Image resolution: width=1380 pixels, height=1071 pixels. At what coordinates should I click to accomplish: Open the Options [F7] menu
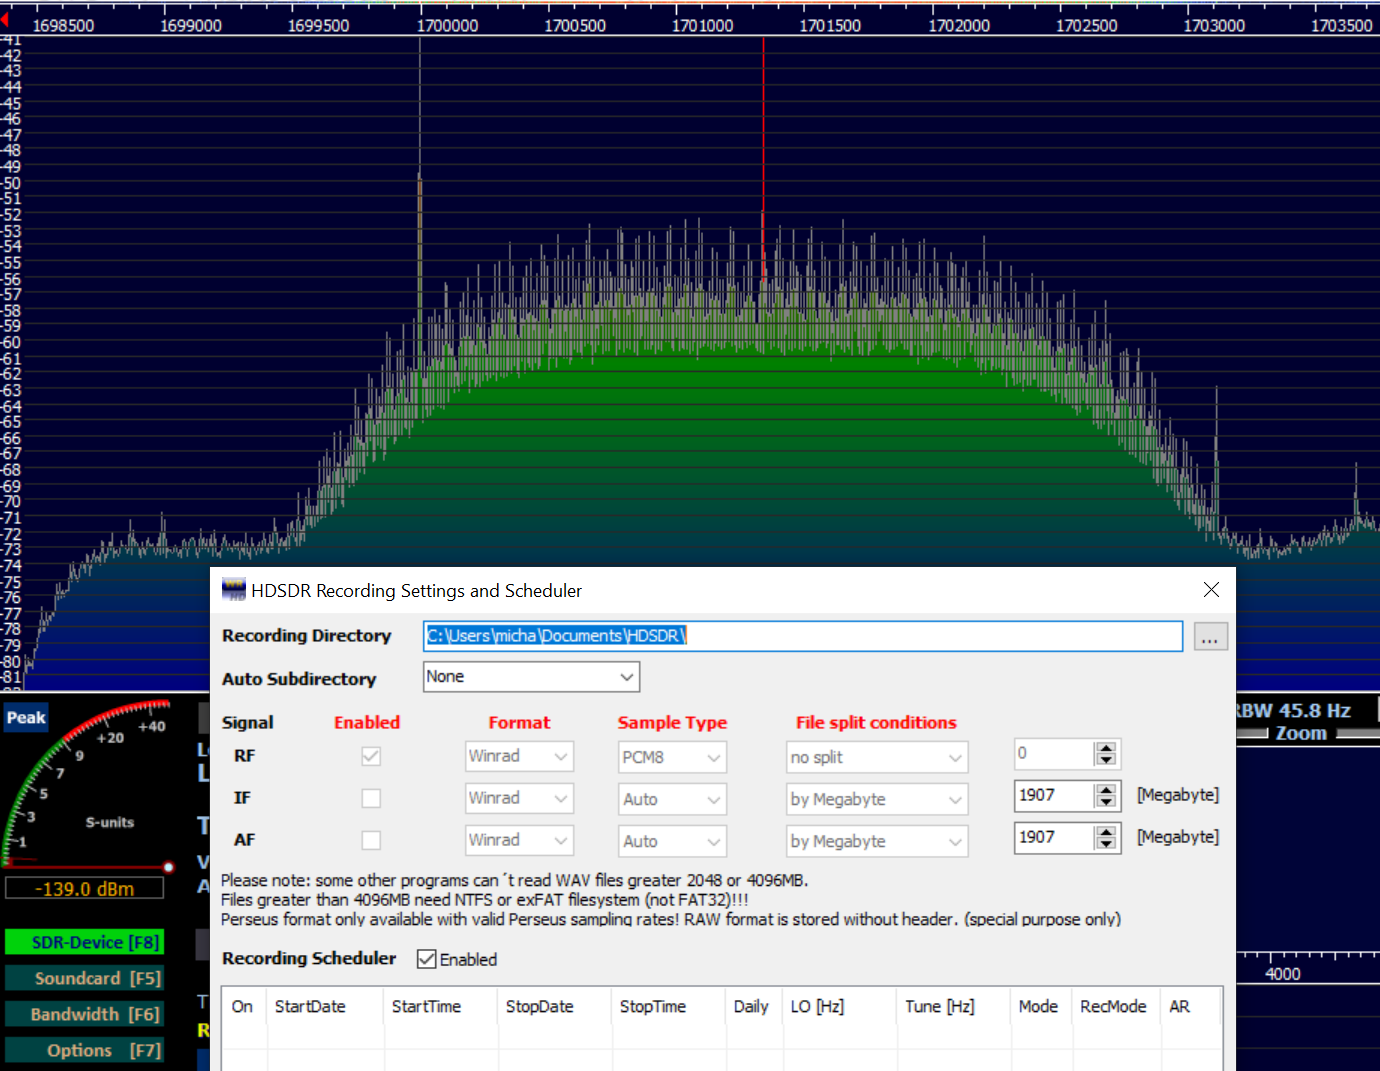pyautogui.click(x=84, y=1050)
